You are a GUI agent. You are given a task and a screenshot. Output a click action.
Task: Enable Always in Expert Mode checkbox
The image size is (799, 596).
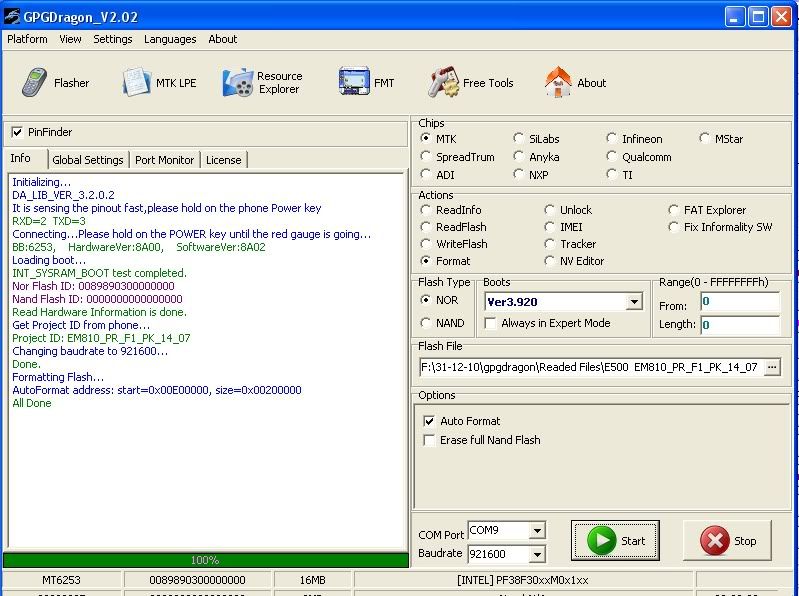click(490, 323)
